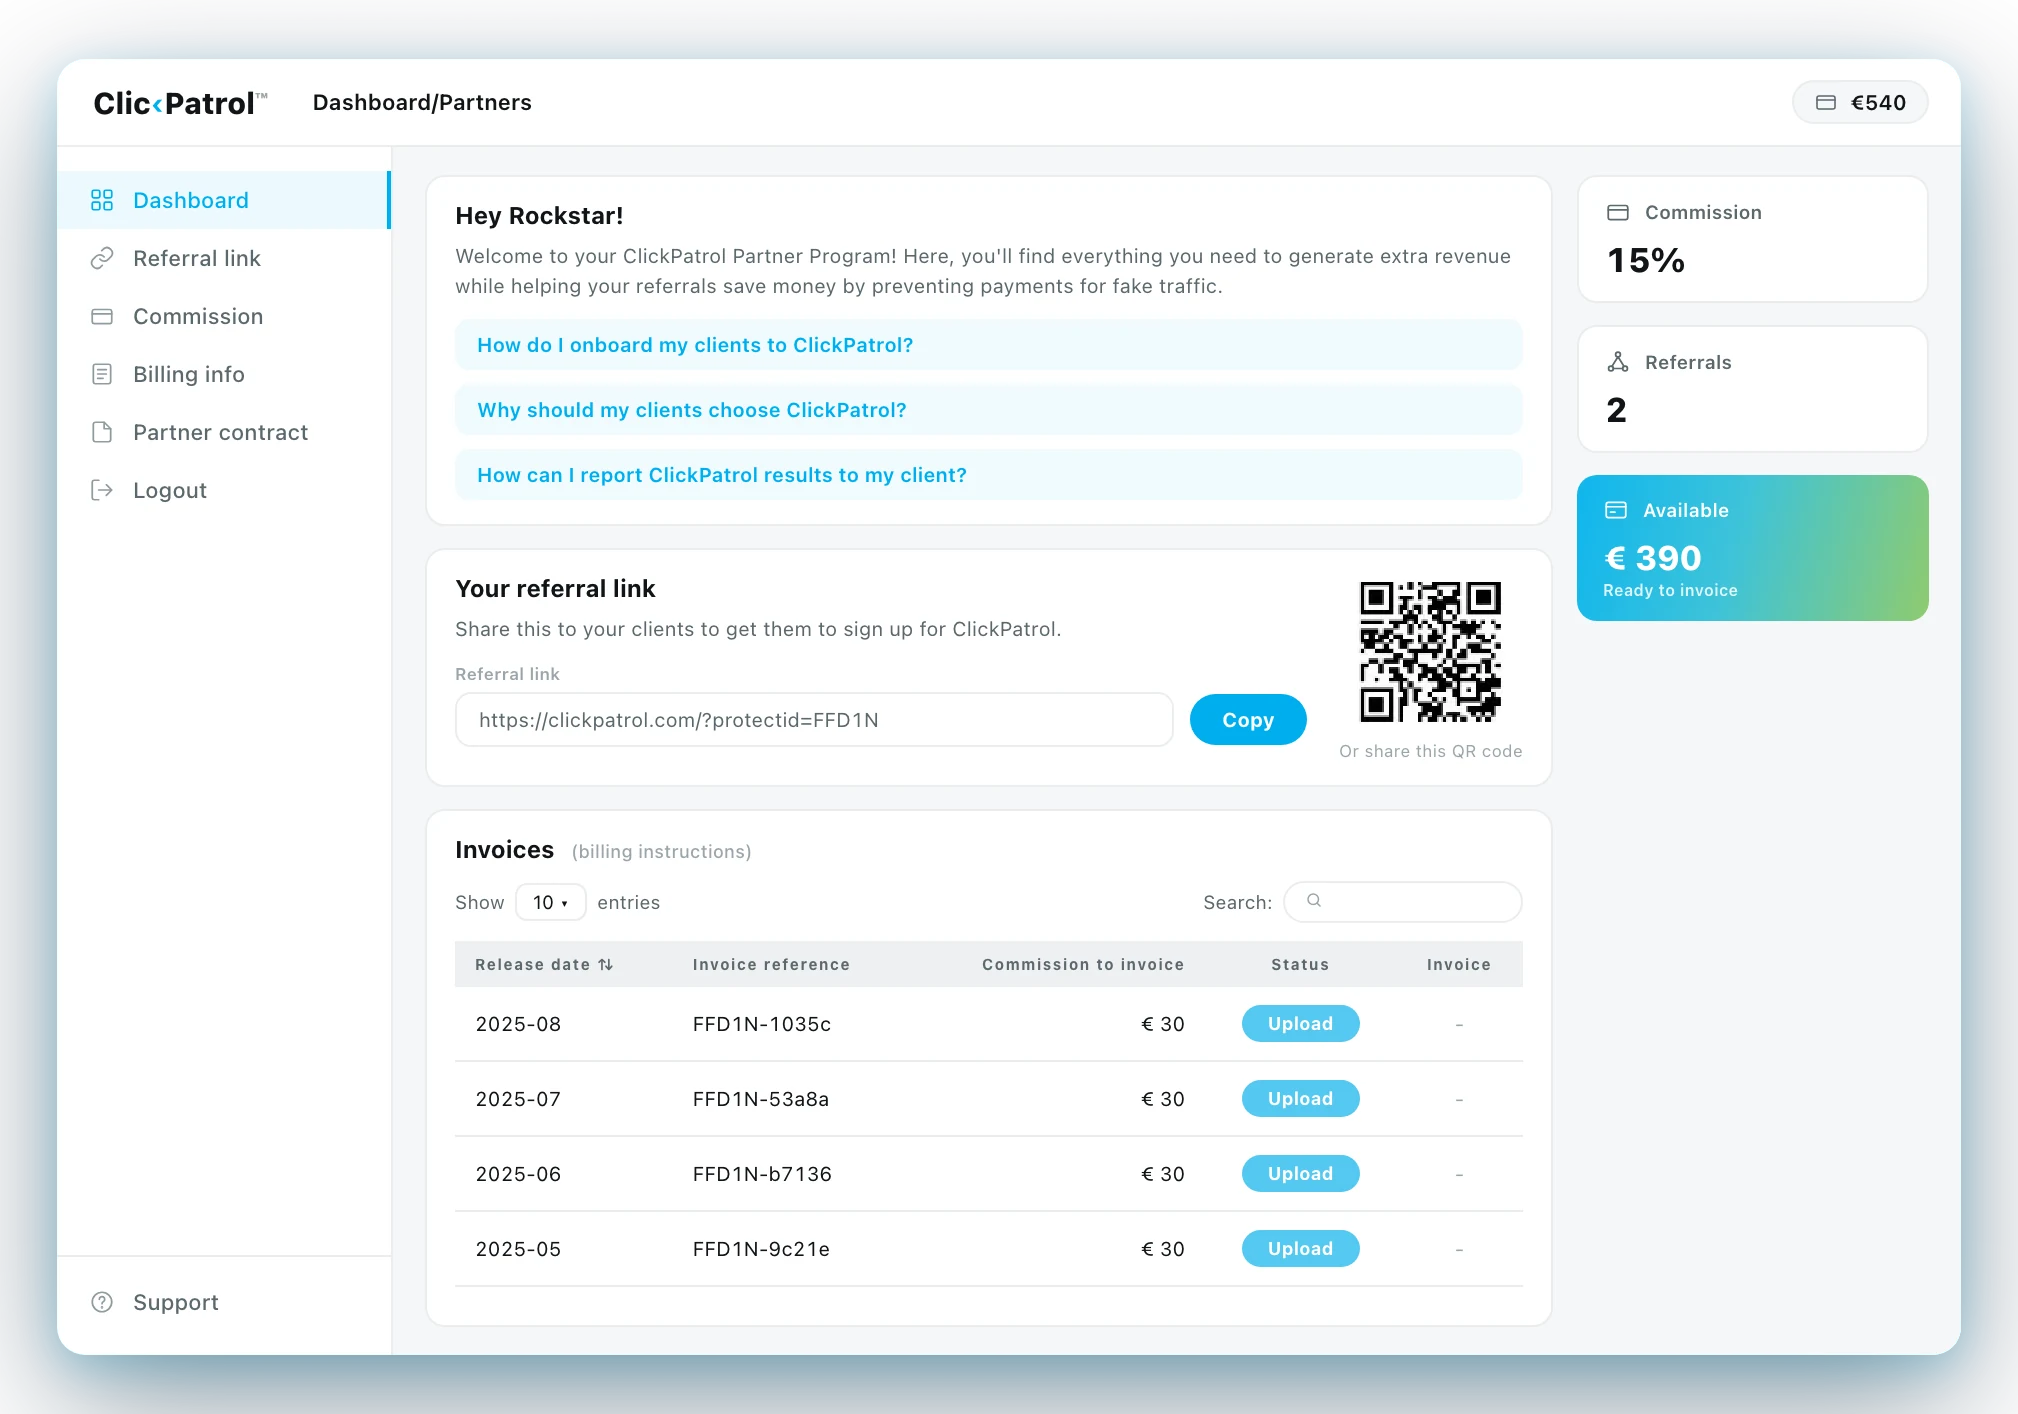This screenshot has height=1414, width=2018.
Task: Click the €540 balance pill
Action: point(1860,102)
